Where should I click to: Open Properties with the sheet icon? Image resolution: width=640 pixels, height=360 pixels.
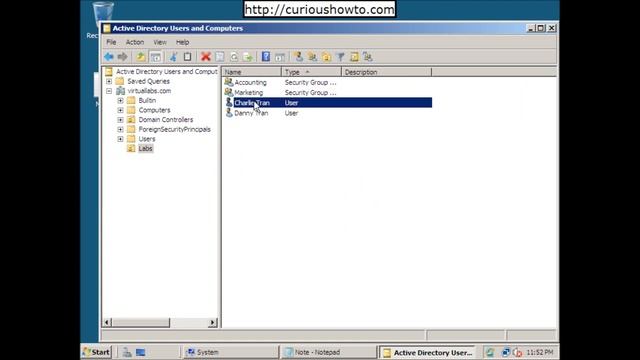[220, 57]
